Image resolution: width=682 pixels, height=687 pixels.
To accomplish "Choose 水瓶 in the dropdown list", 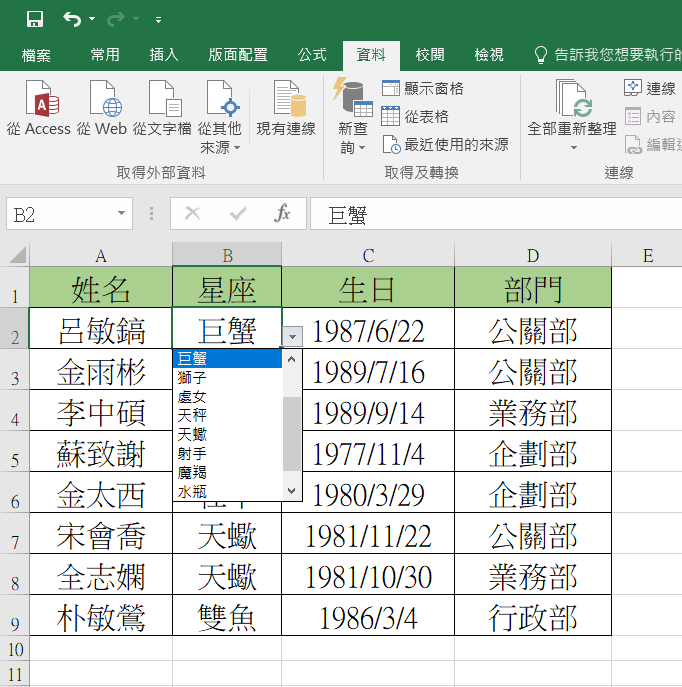I will click(227, 491).
